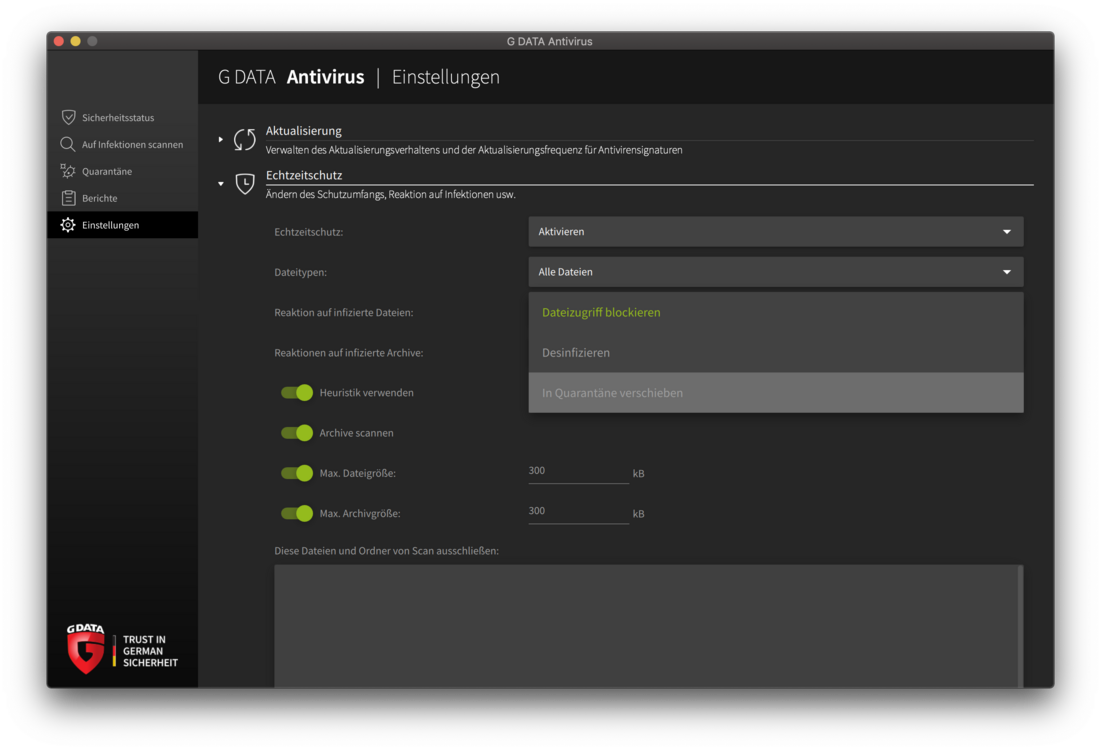Image resolution: width=1101 pixels, height=750 pixels.
Task: Select Einstellungen in the sidebar
Action: click(x=123, y=225)
